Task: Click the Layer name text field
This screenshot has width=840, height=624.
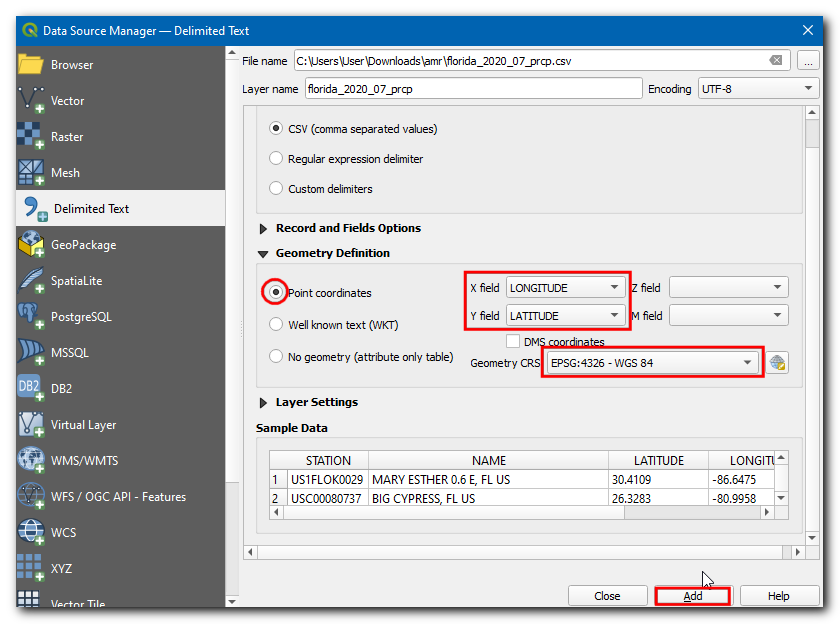Action: [472, 89]
